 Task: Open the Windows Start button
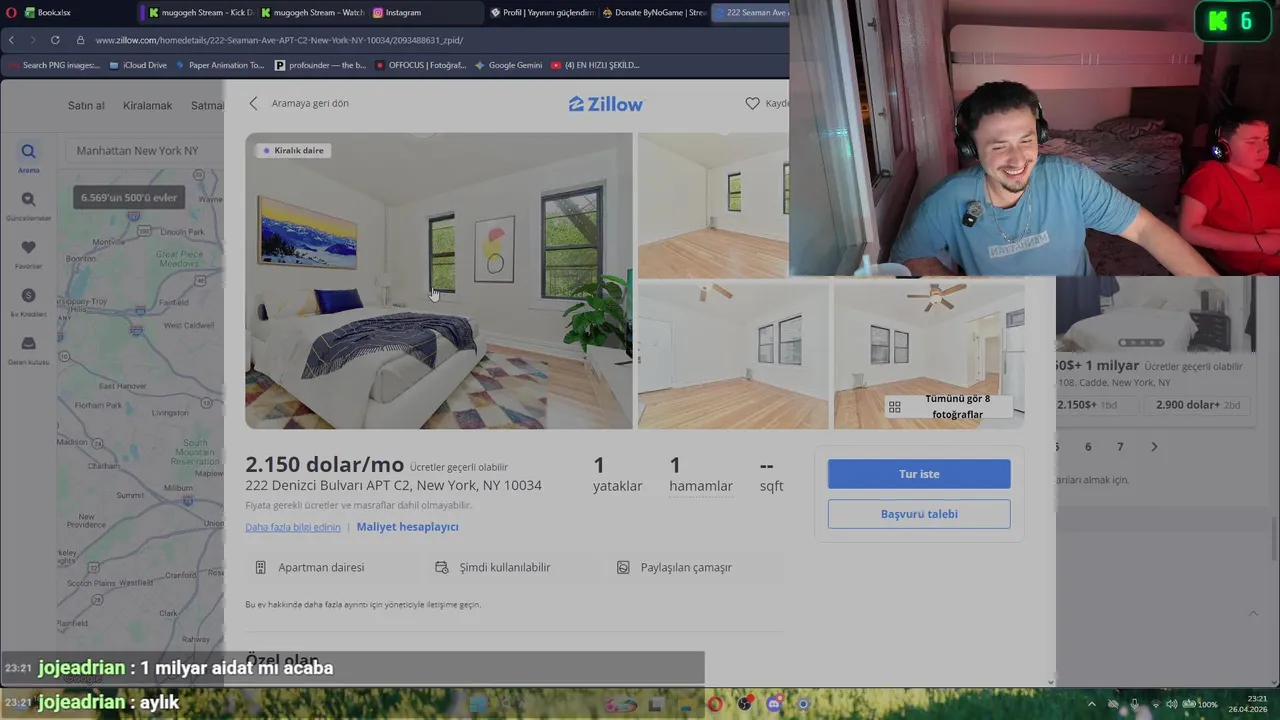click(479, 704)
